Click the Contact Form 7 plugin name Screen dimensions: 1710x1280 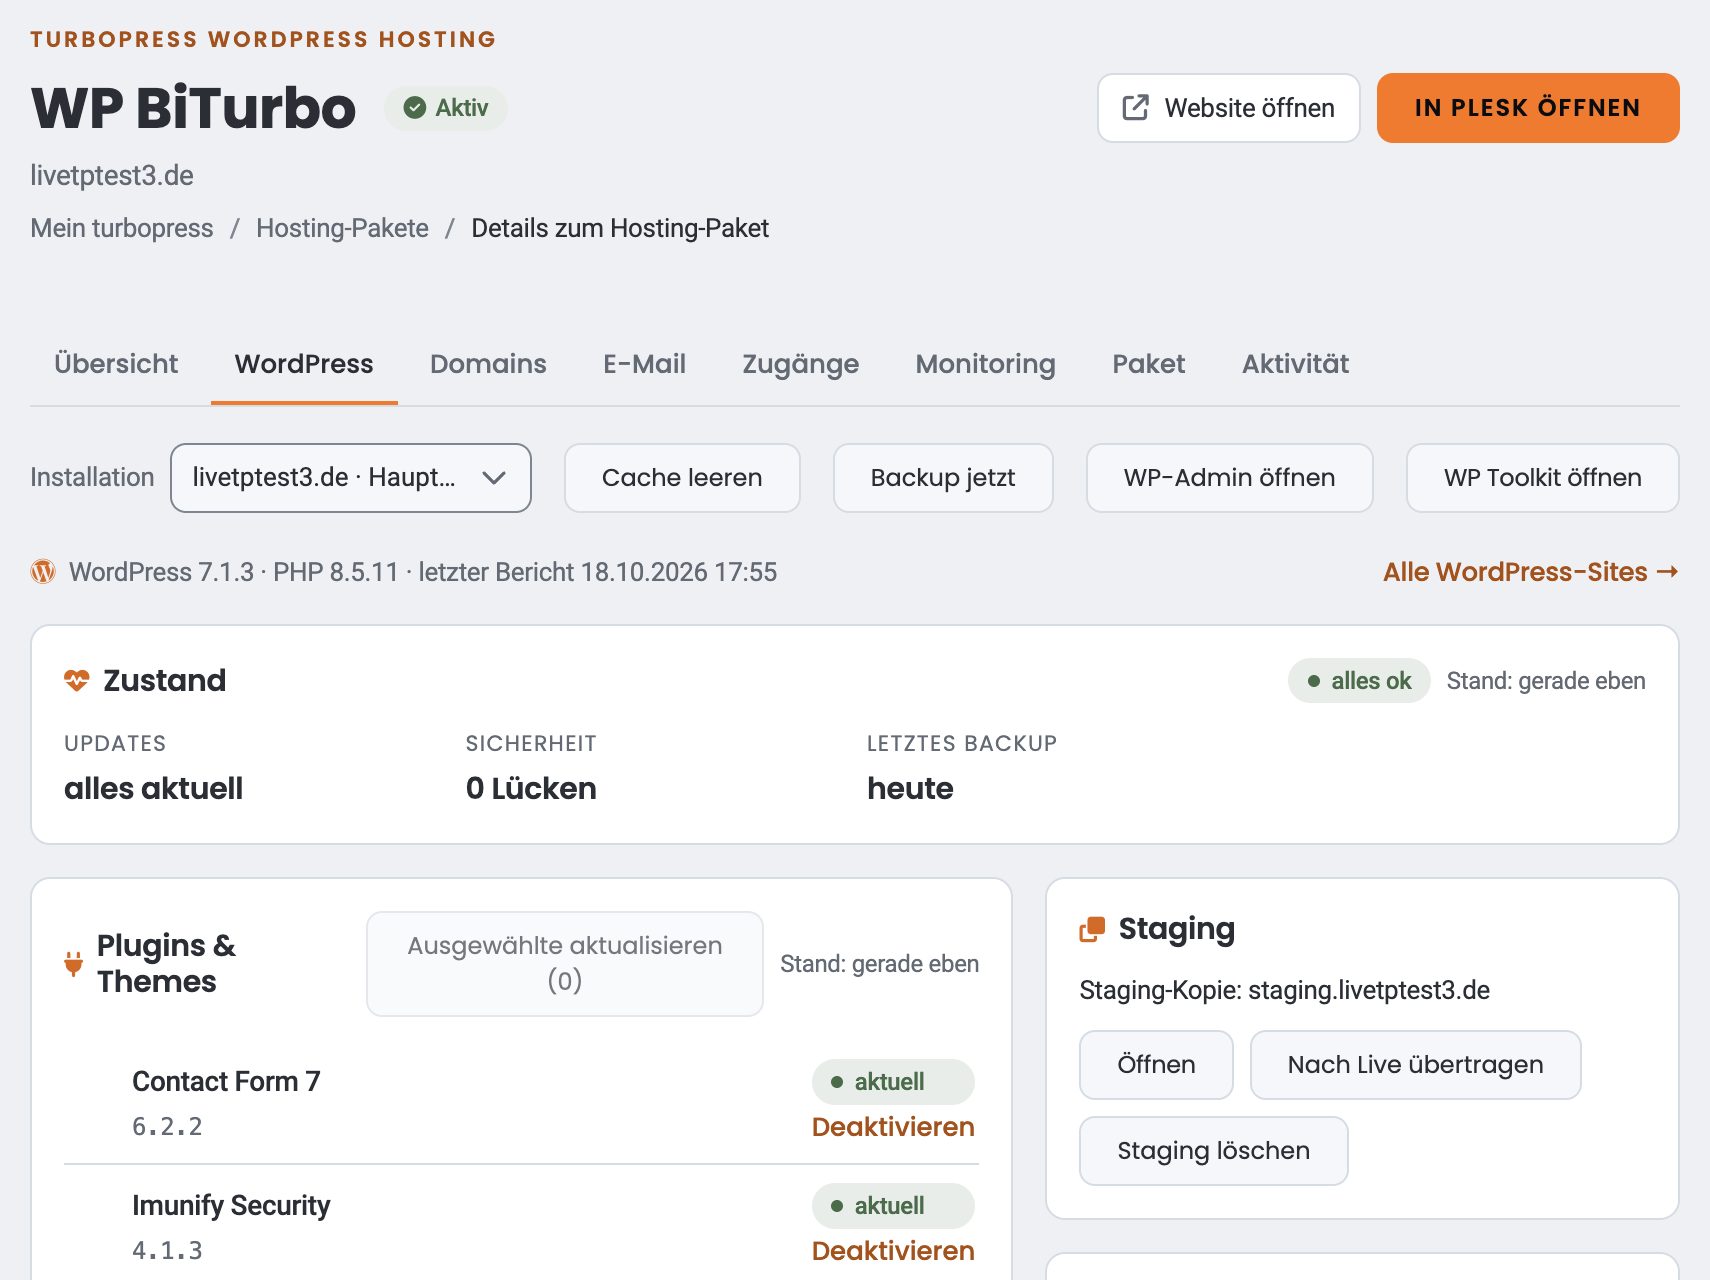point(226,1082)
